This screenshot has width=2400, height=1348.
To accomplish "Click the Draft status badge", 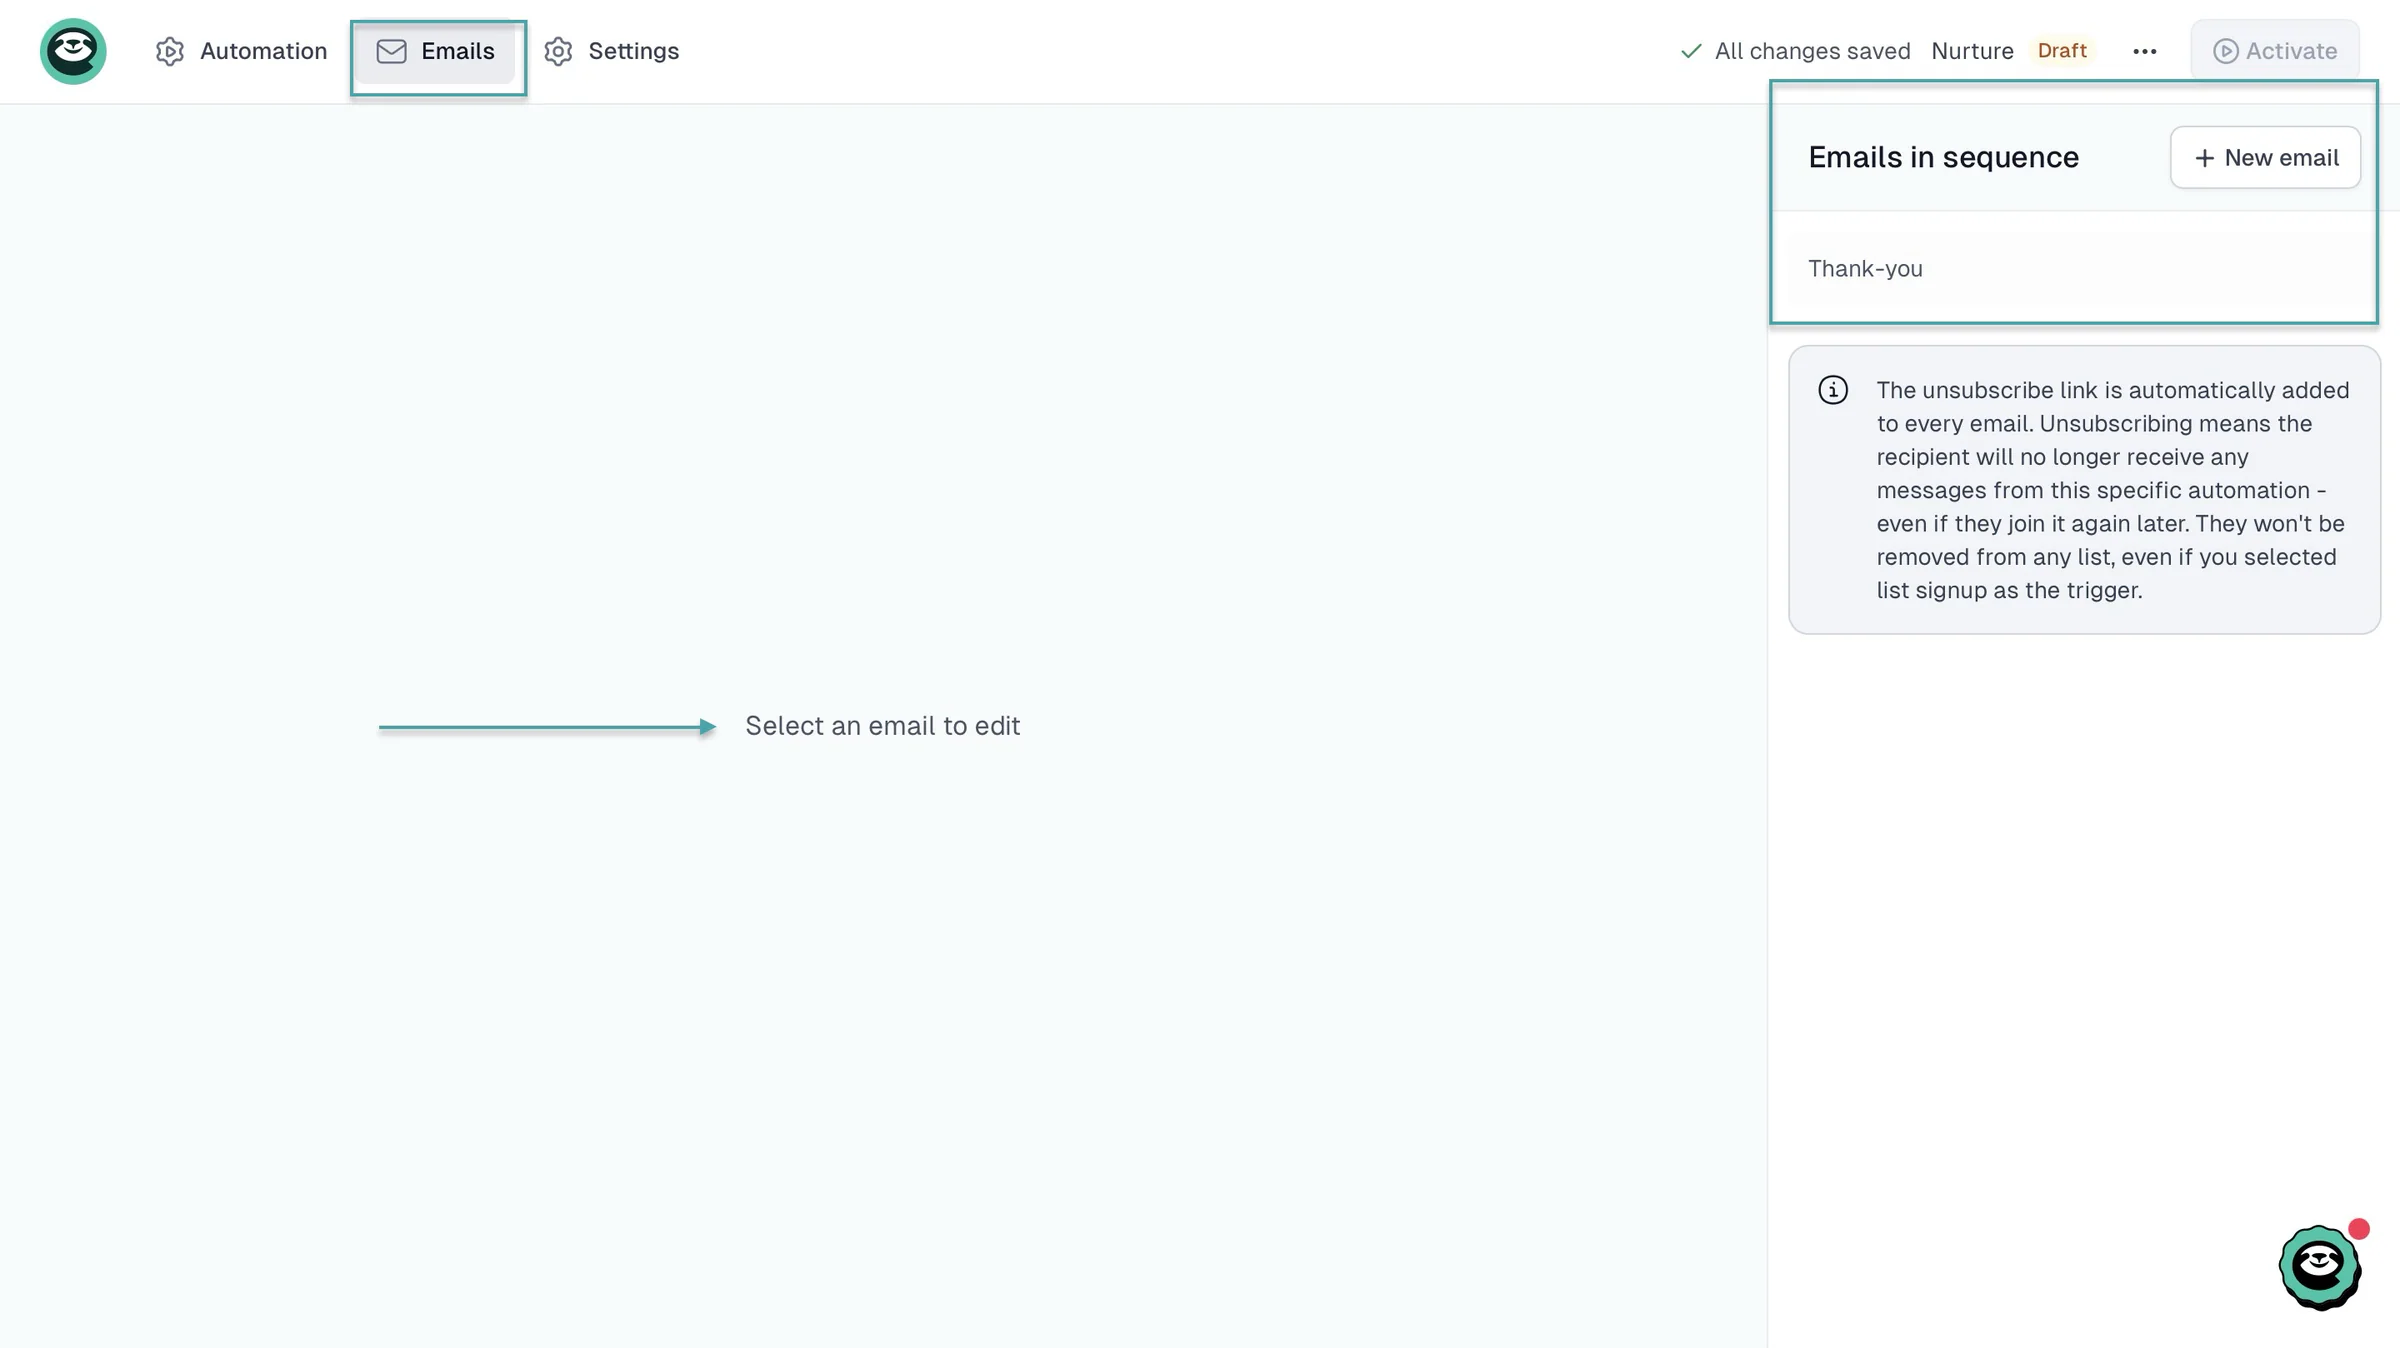I will pyautogui.click(x=2062, y=51).
